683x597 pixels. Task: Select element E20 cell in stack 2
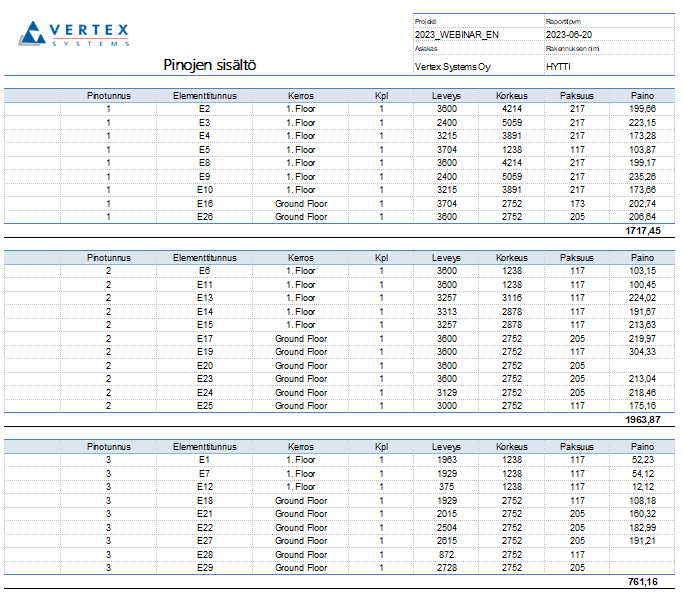click(x=205, y=365)
